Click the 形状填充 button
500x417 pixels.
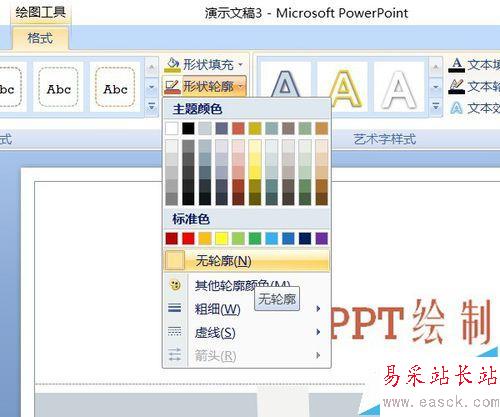(204, 65)
